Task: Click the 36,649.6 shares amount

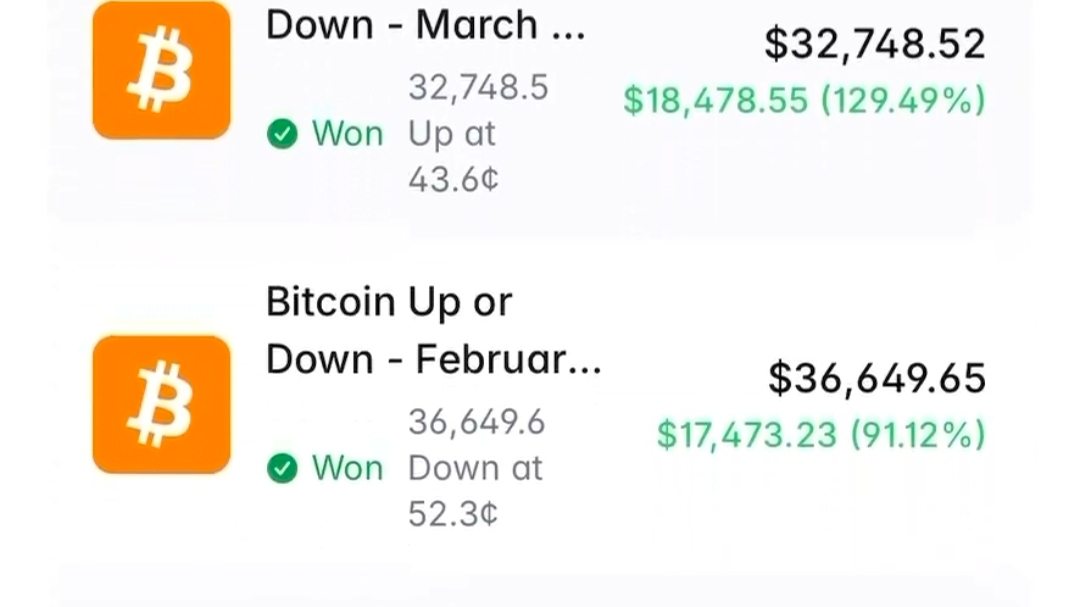Action: pyautogui.click(x=477, y=423)
